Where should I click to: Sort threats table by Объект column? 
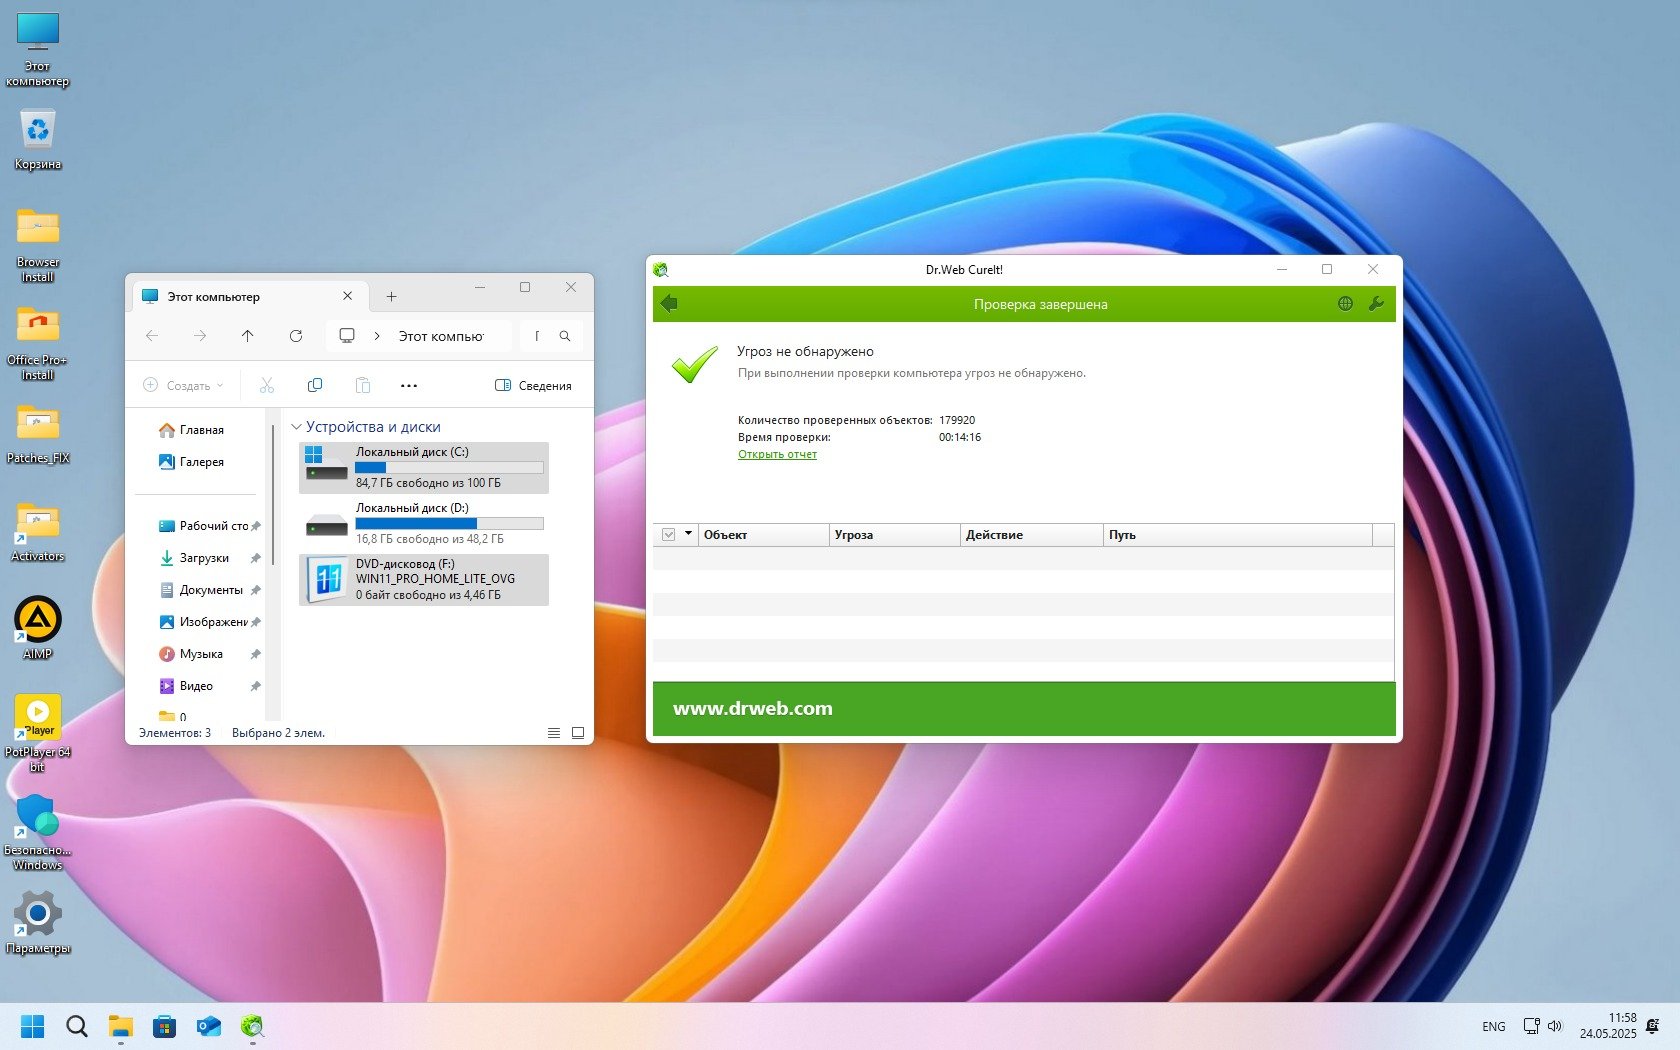click(764, 535)
